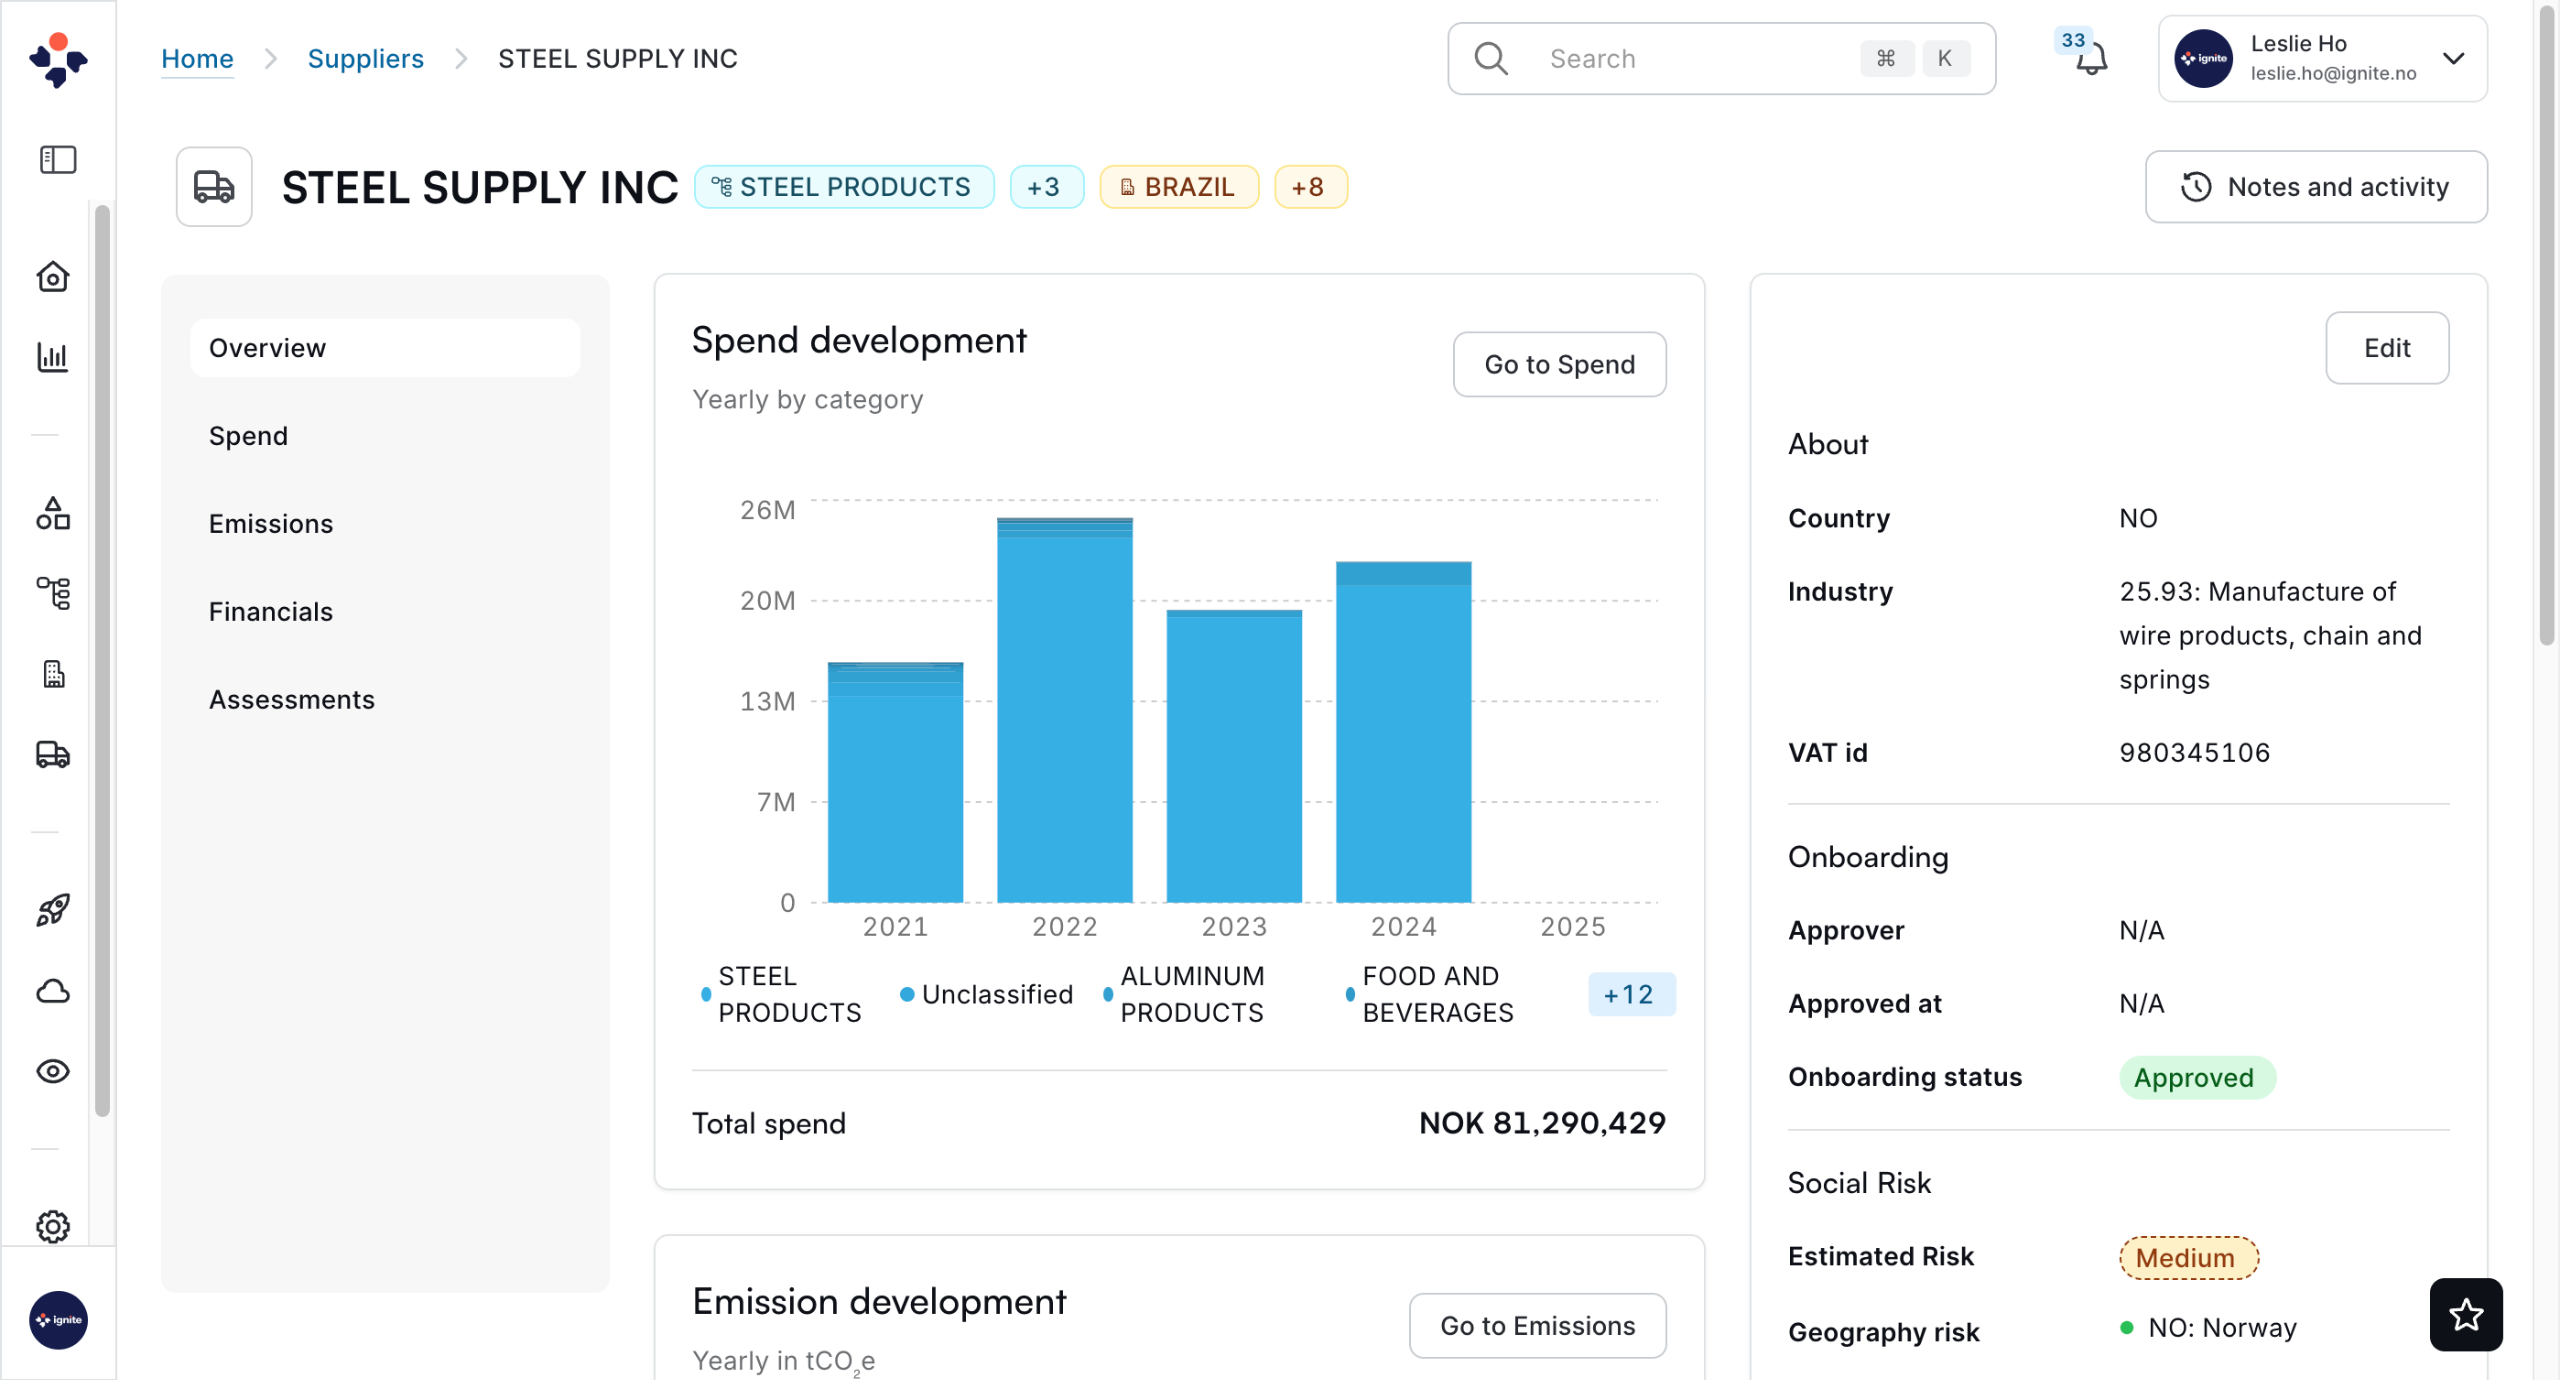This screenshot has height=1380, width=2560.
Task: Open the bar chart analytics icon
Action: click(53, 357)
